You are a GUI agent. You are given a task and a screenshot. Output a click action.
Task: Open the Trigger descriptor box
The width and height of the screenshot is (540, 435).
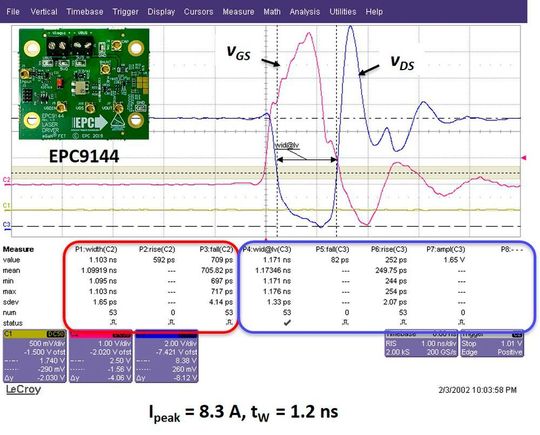click(x=492, y=344)
